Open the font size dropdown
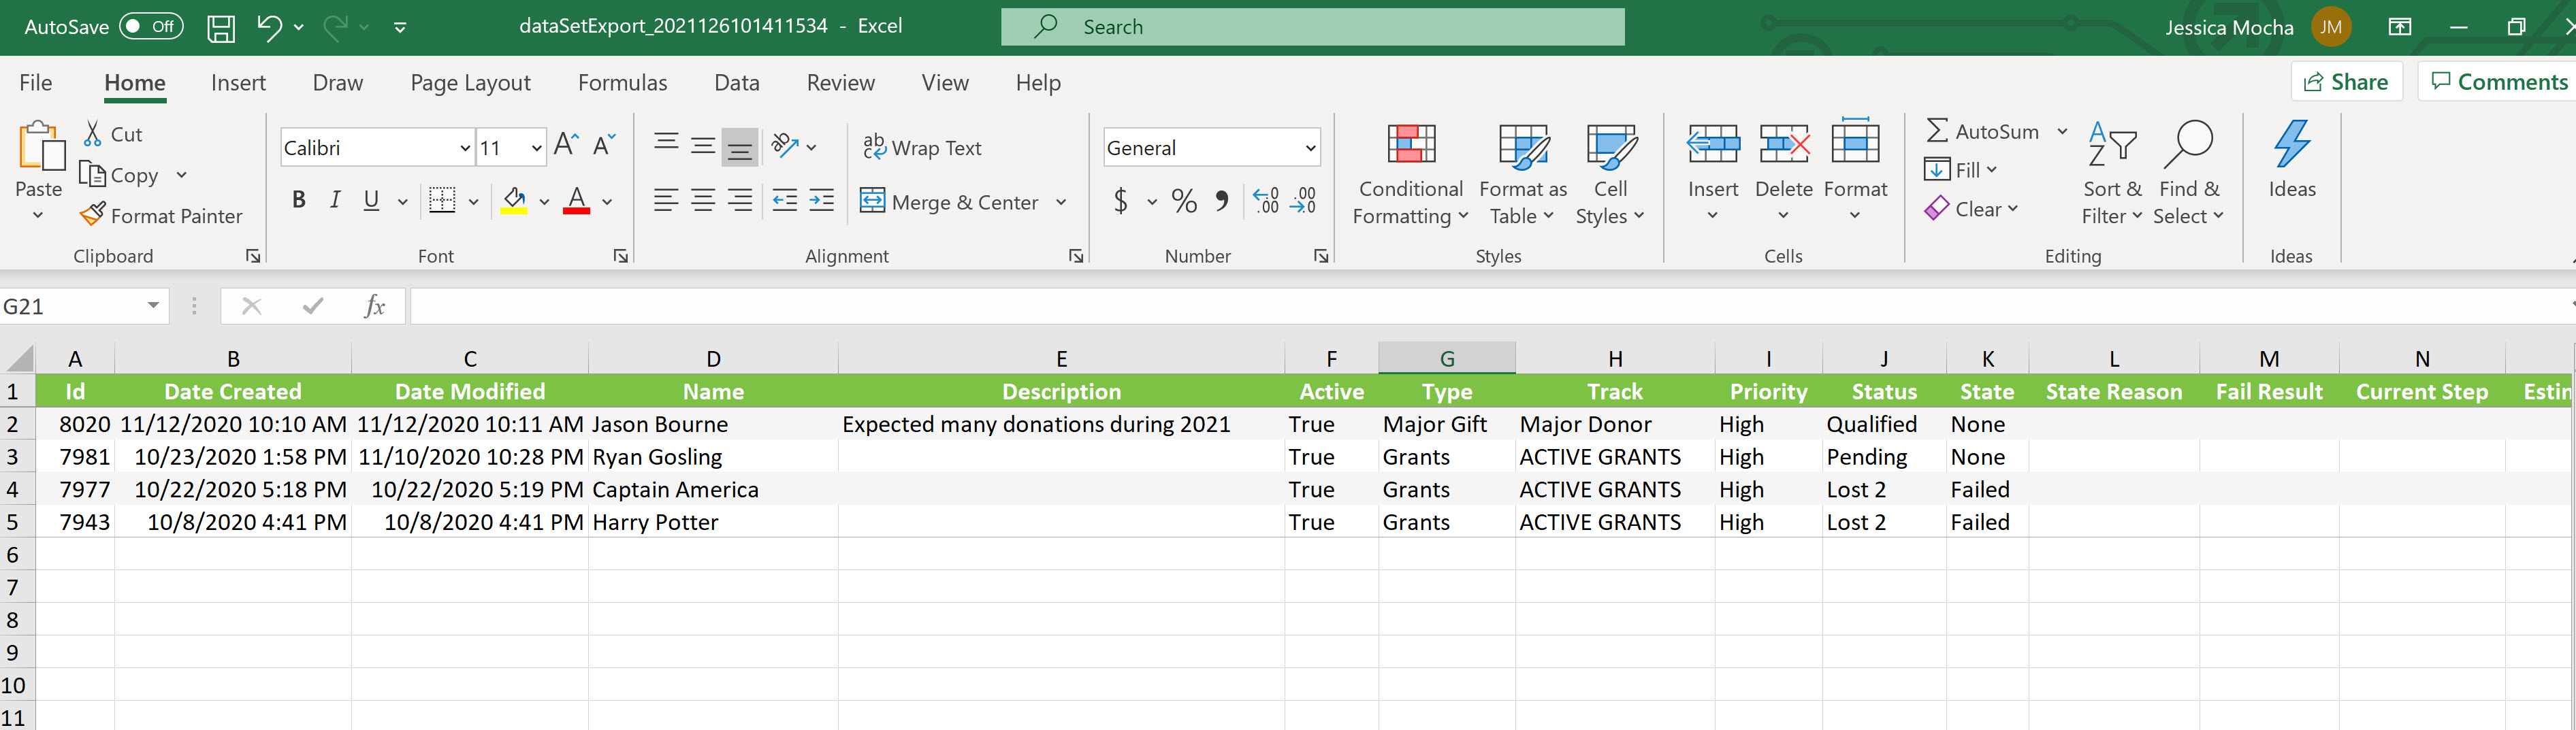2576x730 pixels. [537, 148]
